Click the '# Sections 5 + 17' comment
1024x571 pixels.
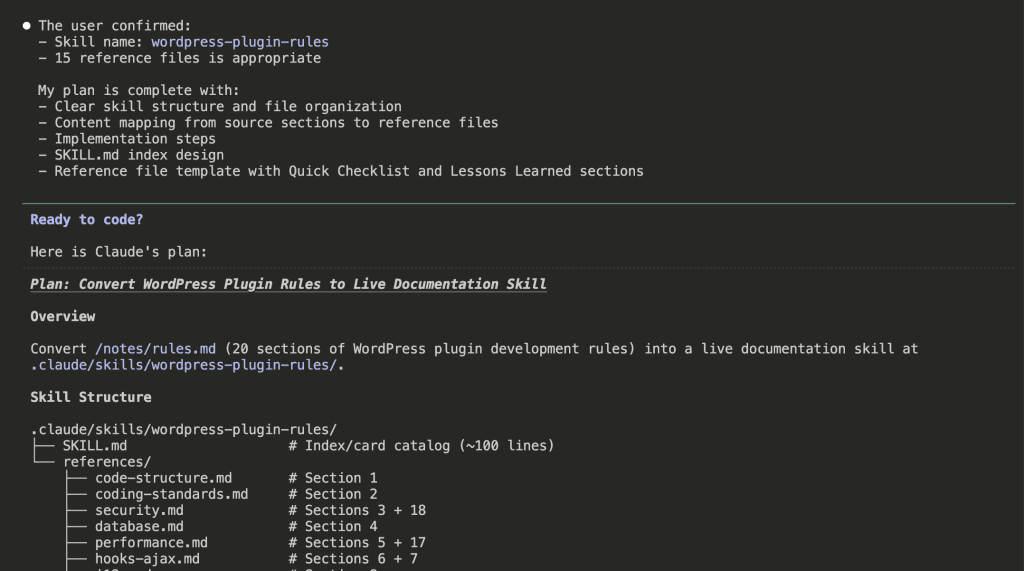(x=357, y=543)
